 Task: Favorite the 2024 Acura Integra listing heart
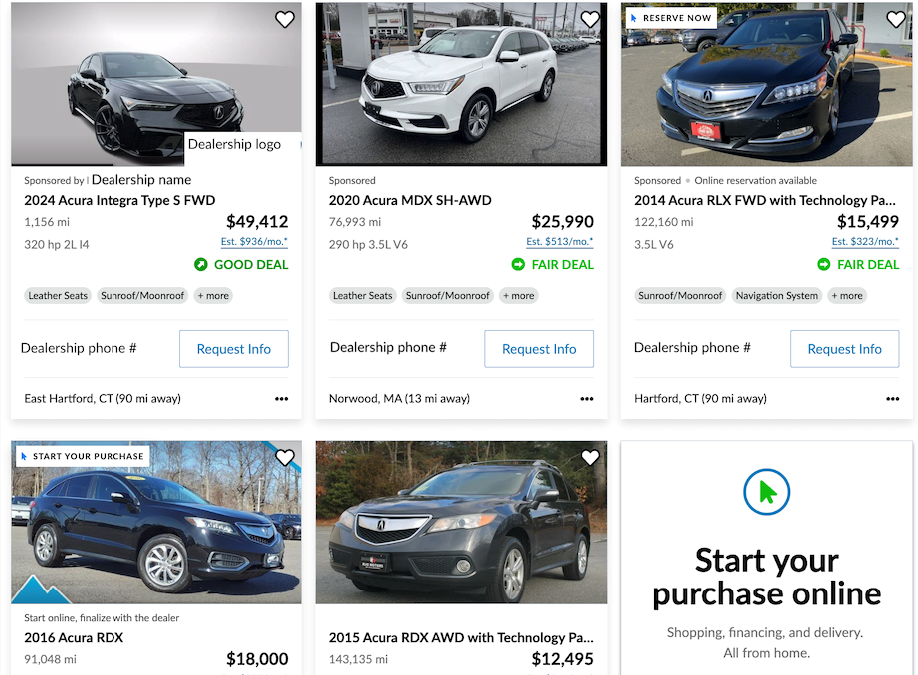point(285,20)
